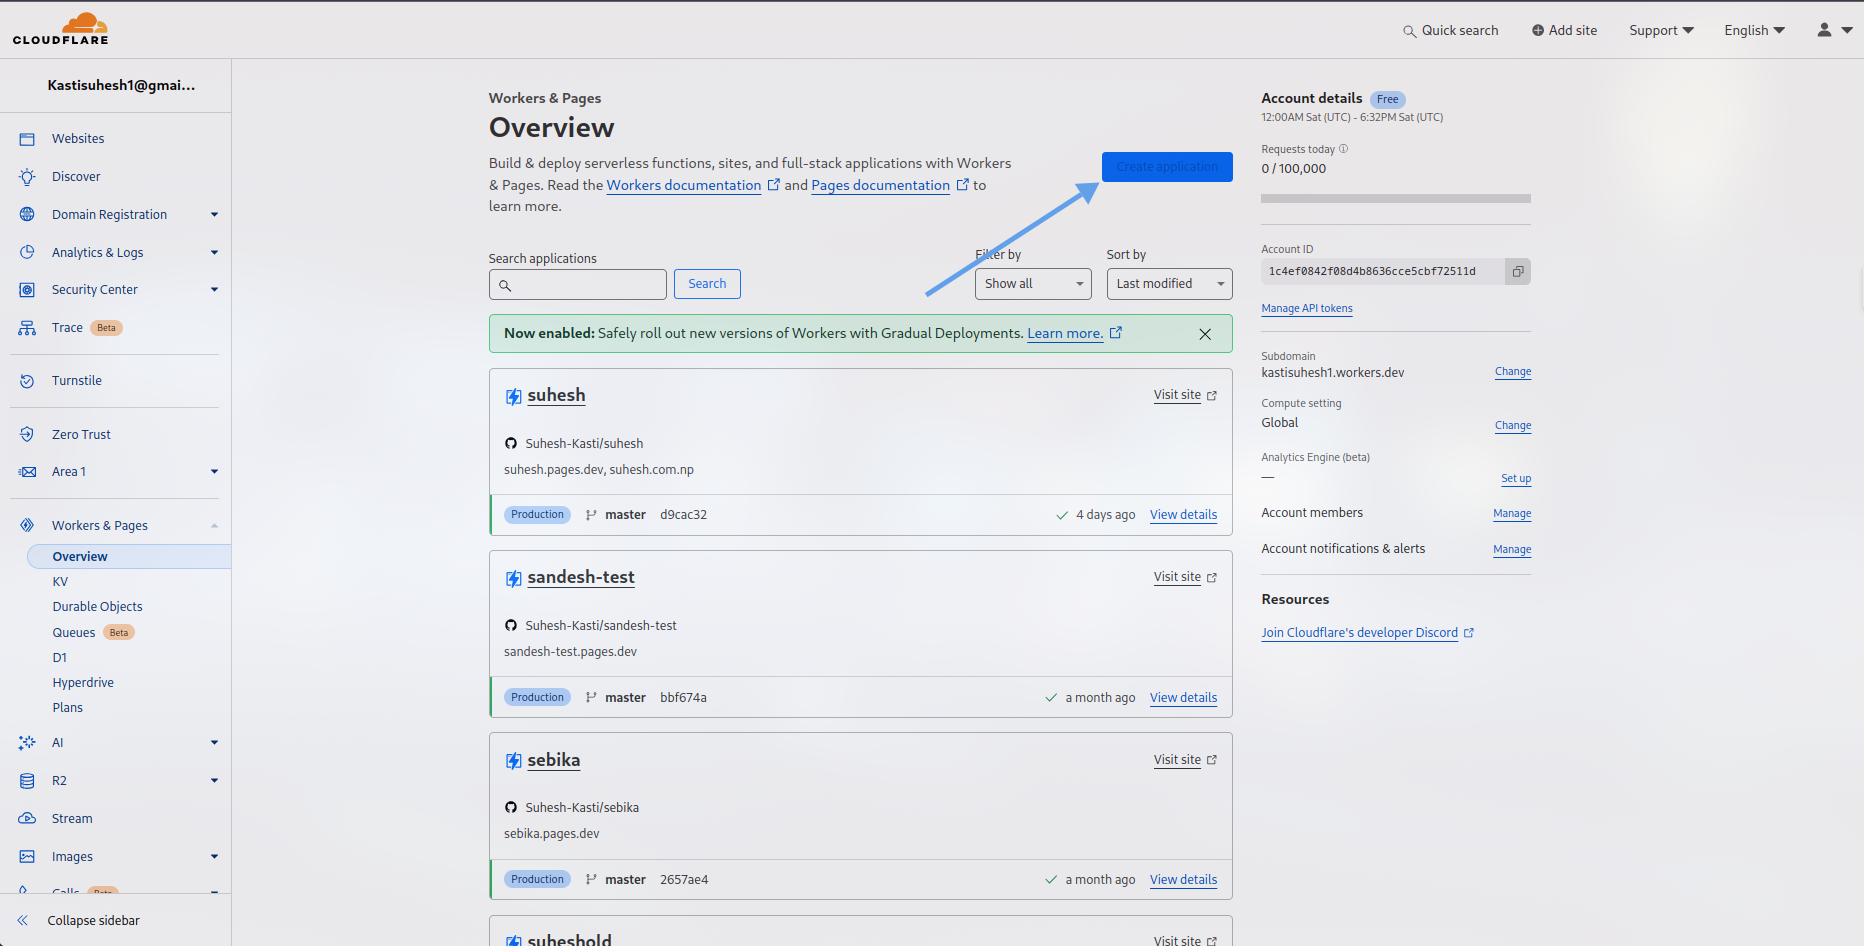Select KV under Workers & Pages

tap(60, 581)
